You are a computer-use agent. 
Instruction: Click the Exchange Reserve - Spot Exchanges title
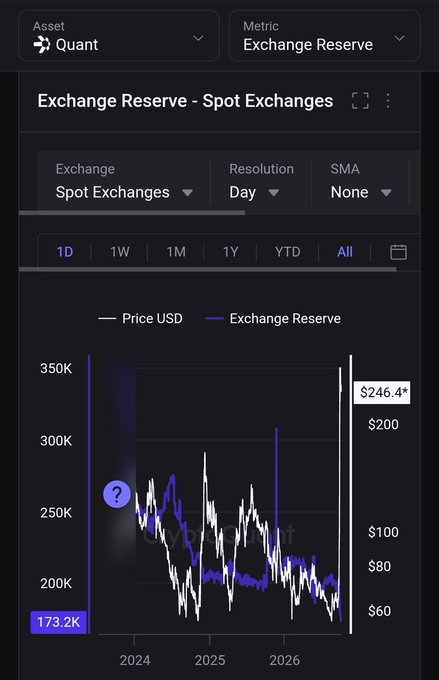185,101
